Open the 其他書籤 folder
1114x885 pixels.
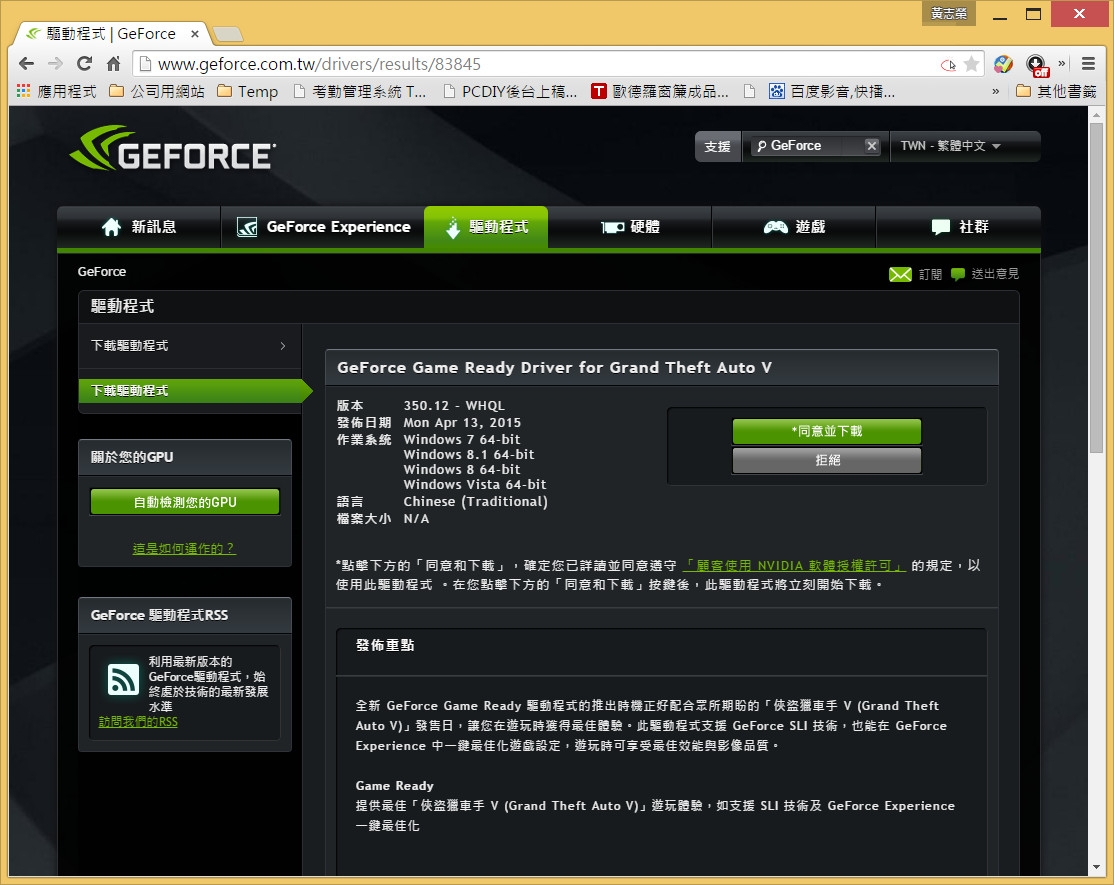point(1056,92)
